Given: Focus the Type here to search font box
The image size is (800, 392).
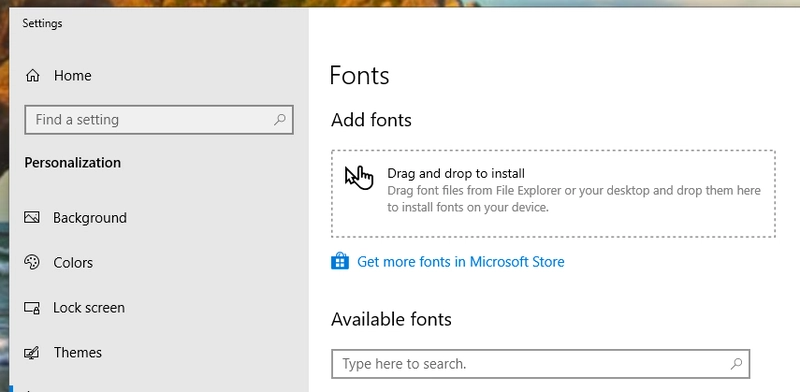Looking at the screenshot, I should (x=540, y=364).
